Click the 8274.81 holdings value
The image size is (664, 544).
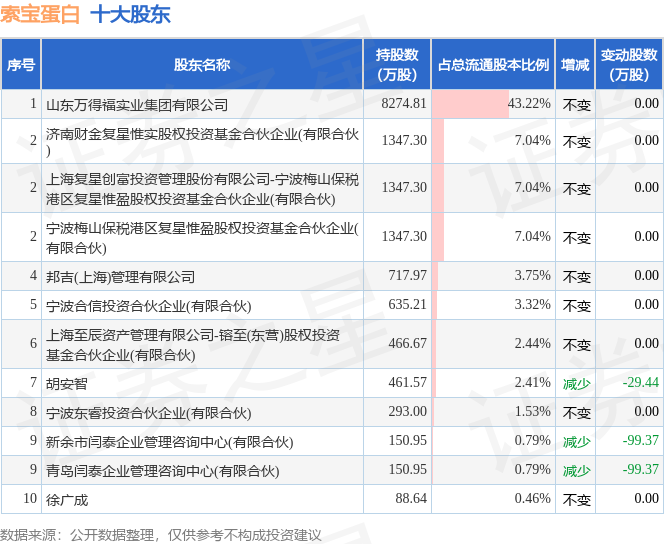(404, 104)
